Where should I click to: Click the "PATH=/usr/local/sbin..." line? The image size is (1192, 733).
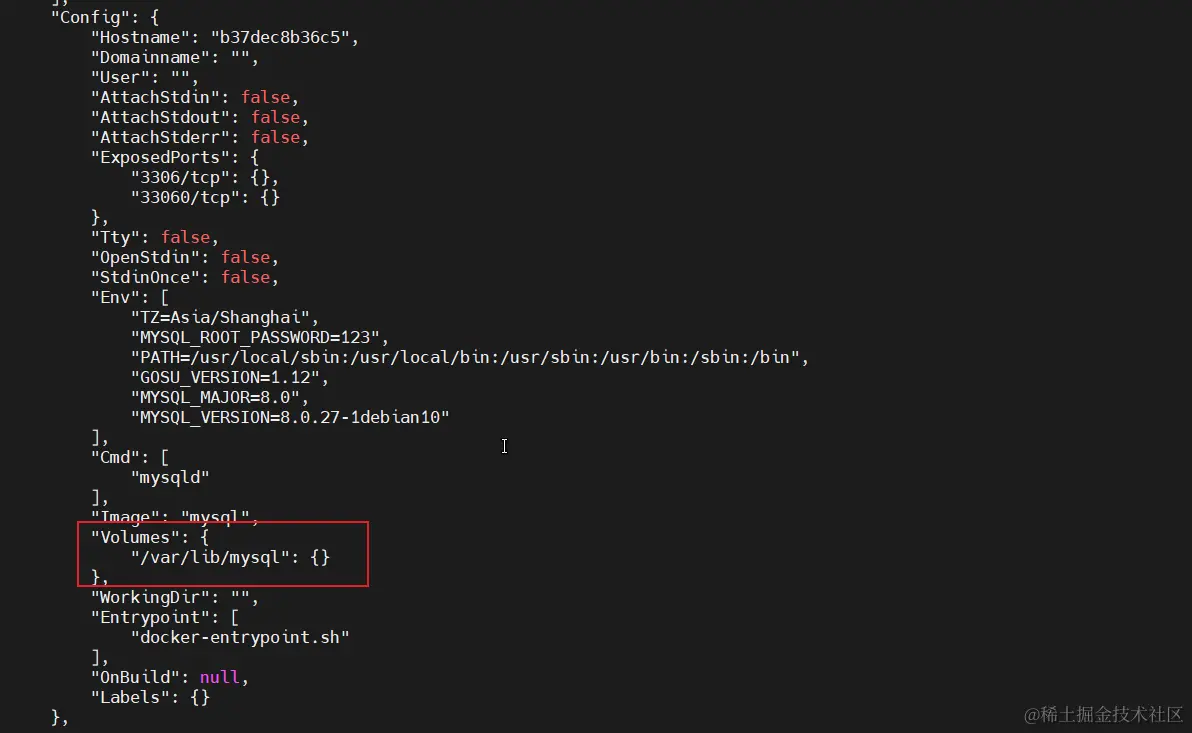coord(469,357)
